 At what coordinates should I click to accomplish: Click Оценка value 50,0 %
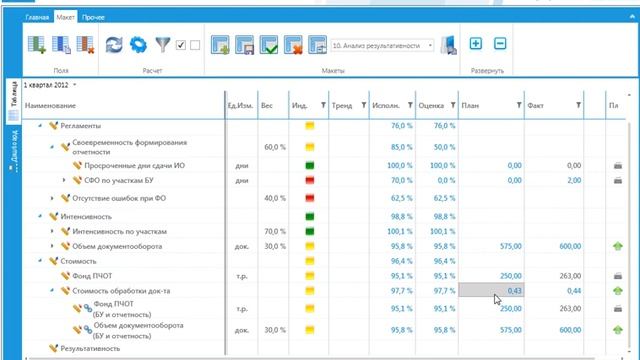pos(444,147)
